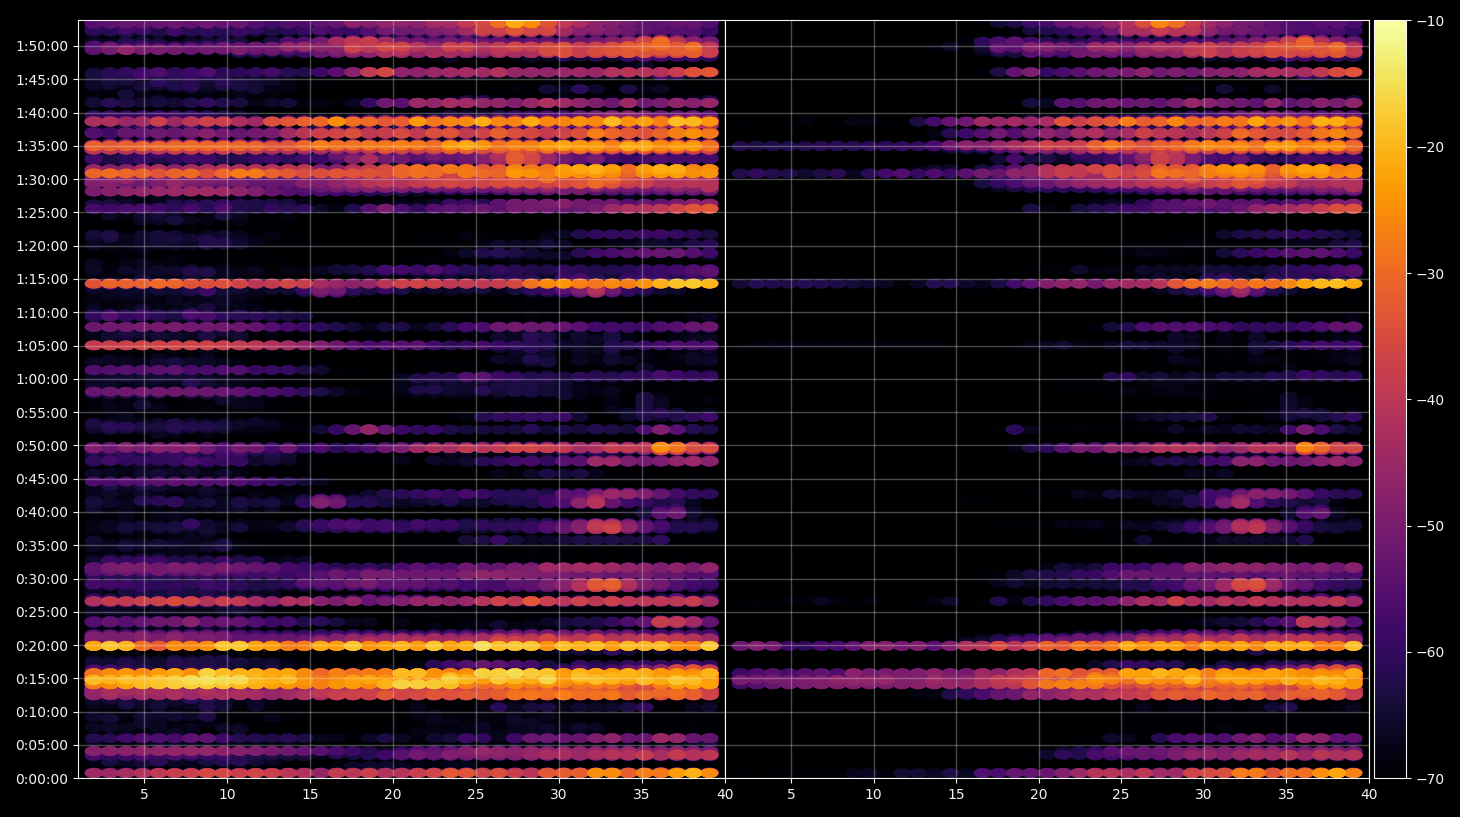Select x-axis label 10 of the right plot
This screenshot has height=817, width=1460.
873,795
